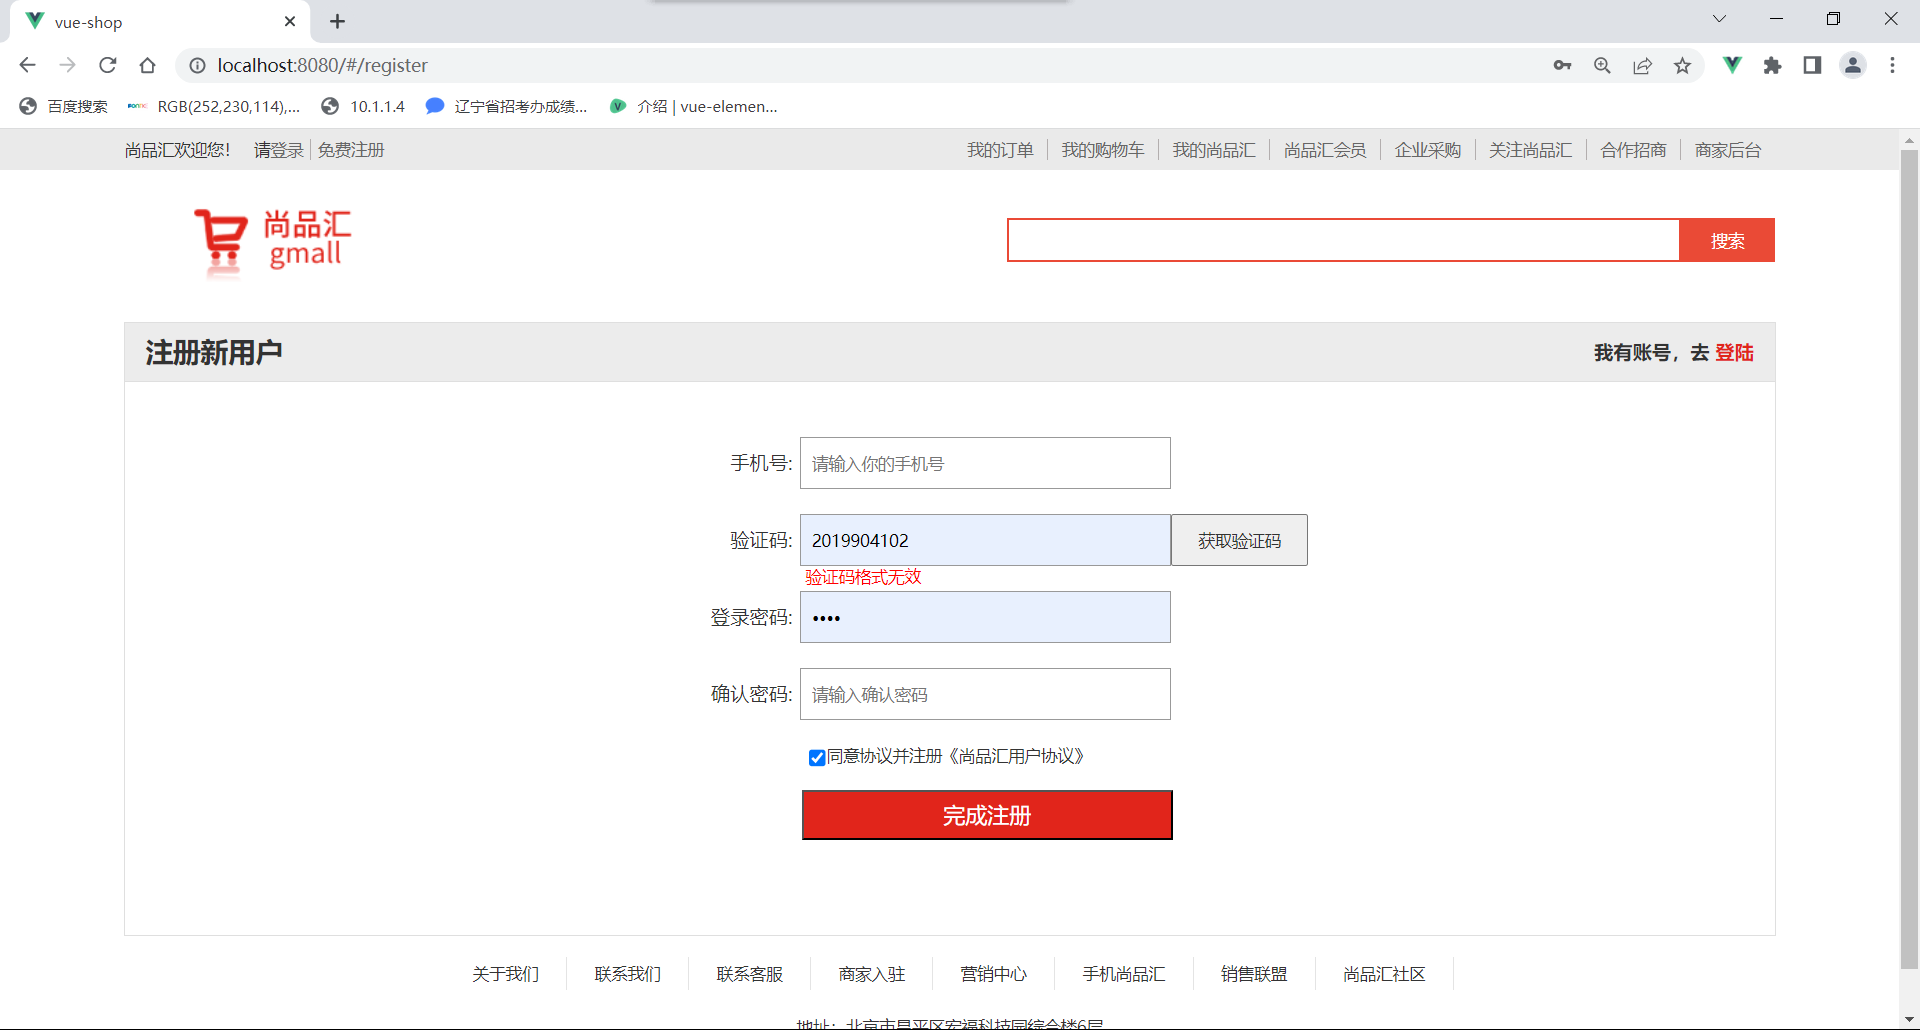Open the first 联系我们 footer link

pos(627,974)
